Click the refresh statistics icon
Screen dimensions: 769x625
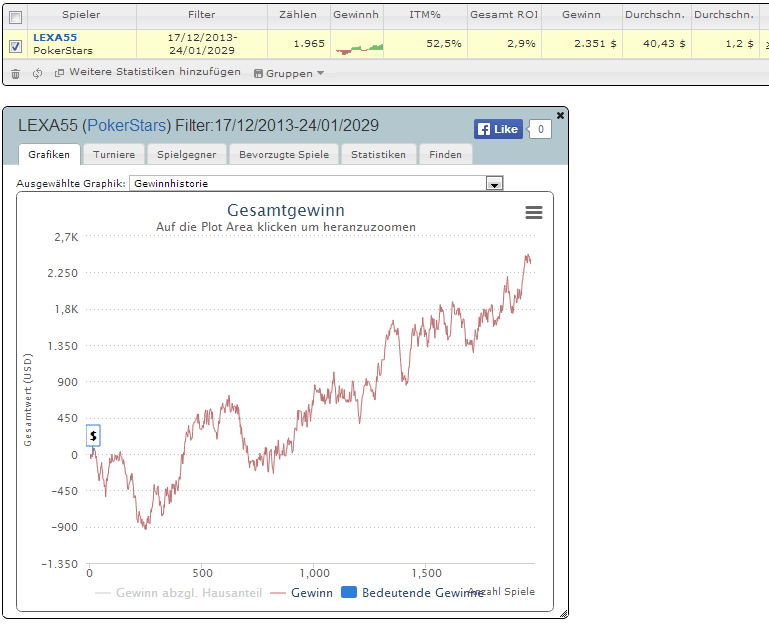click(37, 74)
